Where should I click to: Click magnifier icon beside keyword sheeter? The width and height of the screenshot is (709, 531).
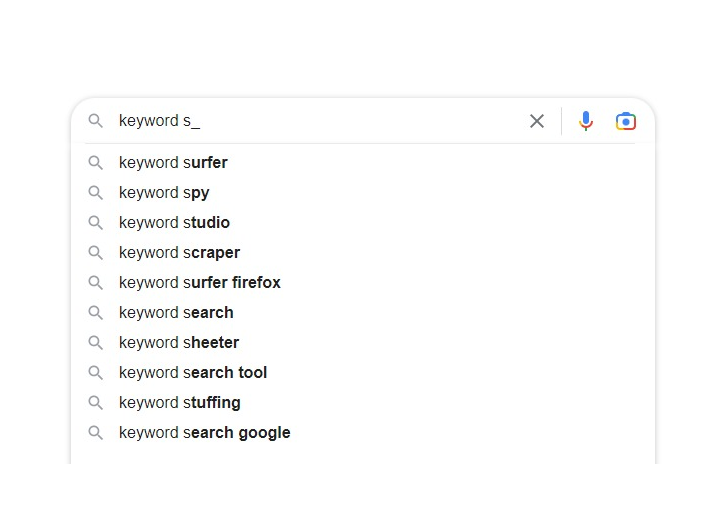(x=96, y=342)
